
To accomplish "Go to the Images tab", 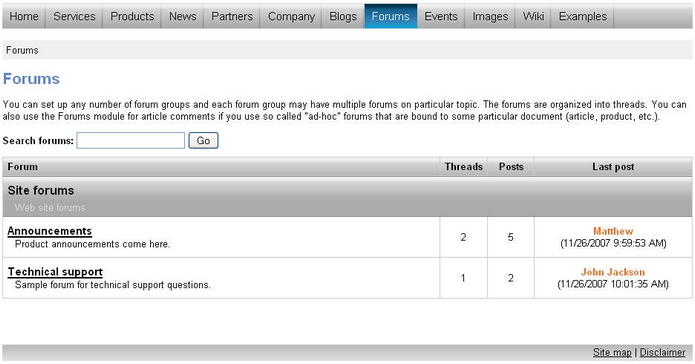I will pos(490,16).
